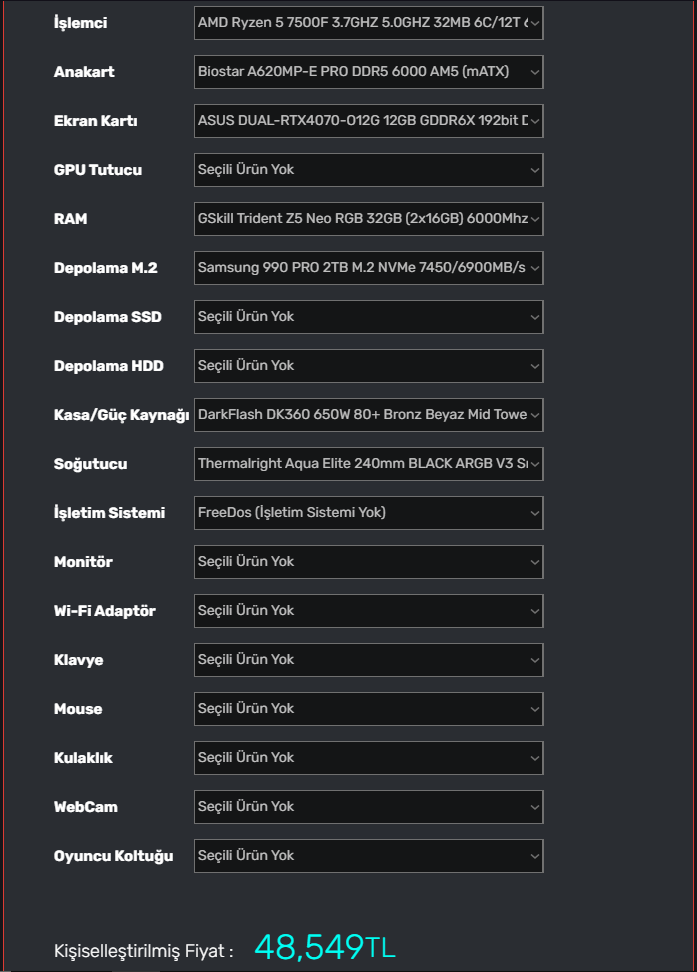Open the Ekran Kartı graphics card dropdown
This screenshot has width=697, height=972.
tap(368, 121)
